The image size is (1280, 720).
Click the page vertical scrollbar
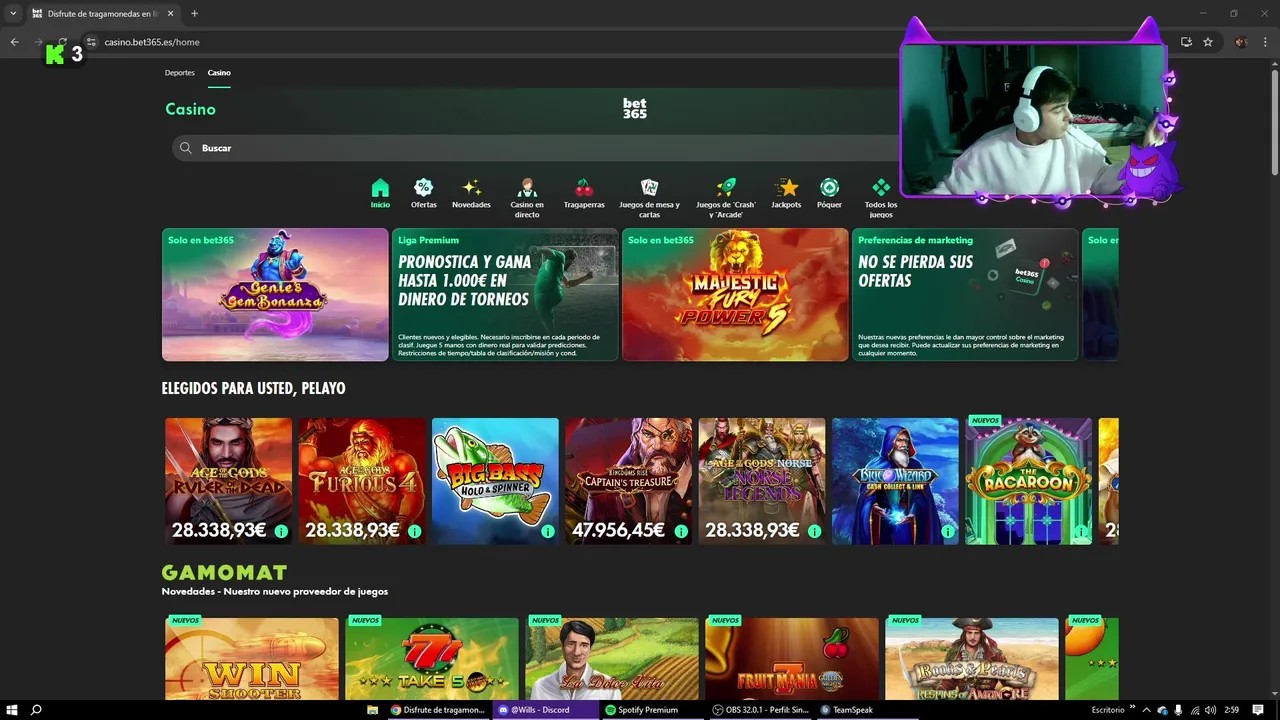(x=1274, y=120)
